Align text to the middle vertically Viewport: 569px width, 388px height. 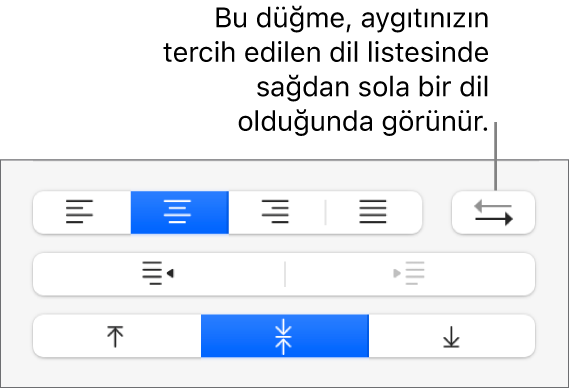point(285,336)
